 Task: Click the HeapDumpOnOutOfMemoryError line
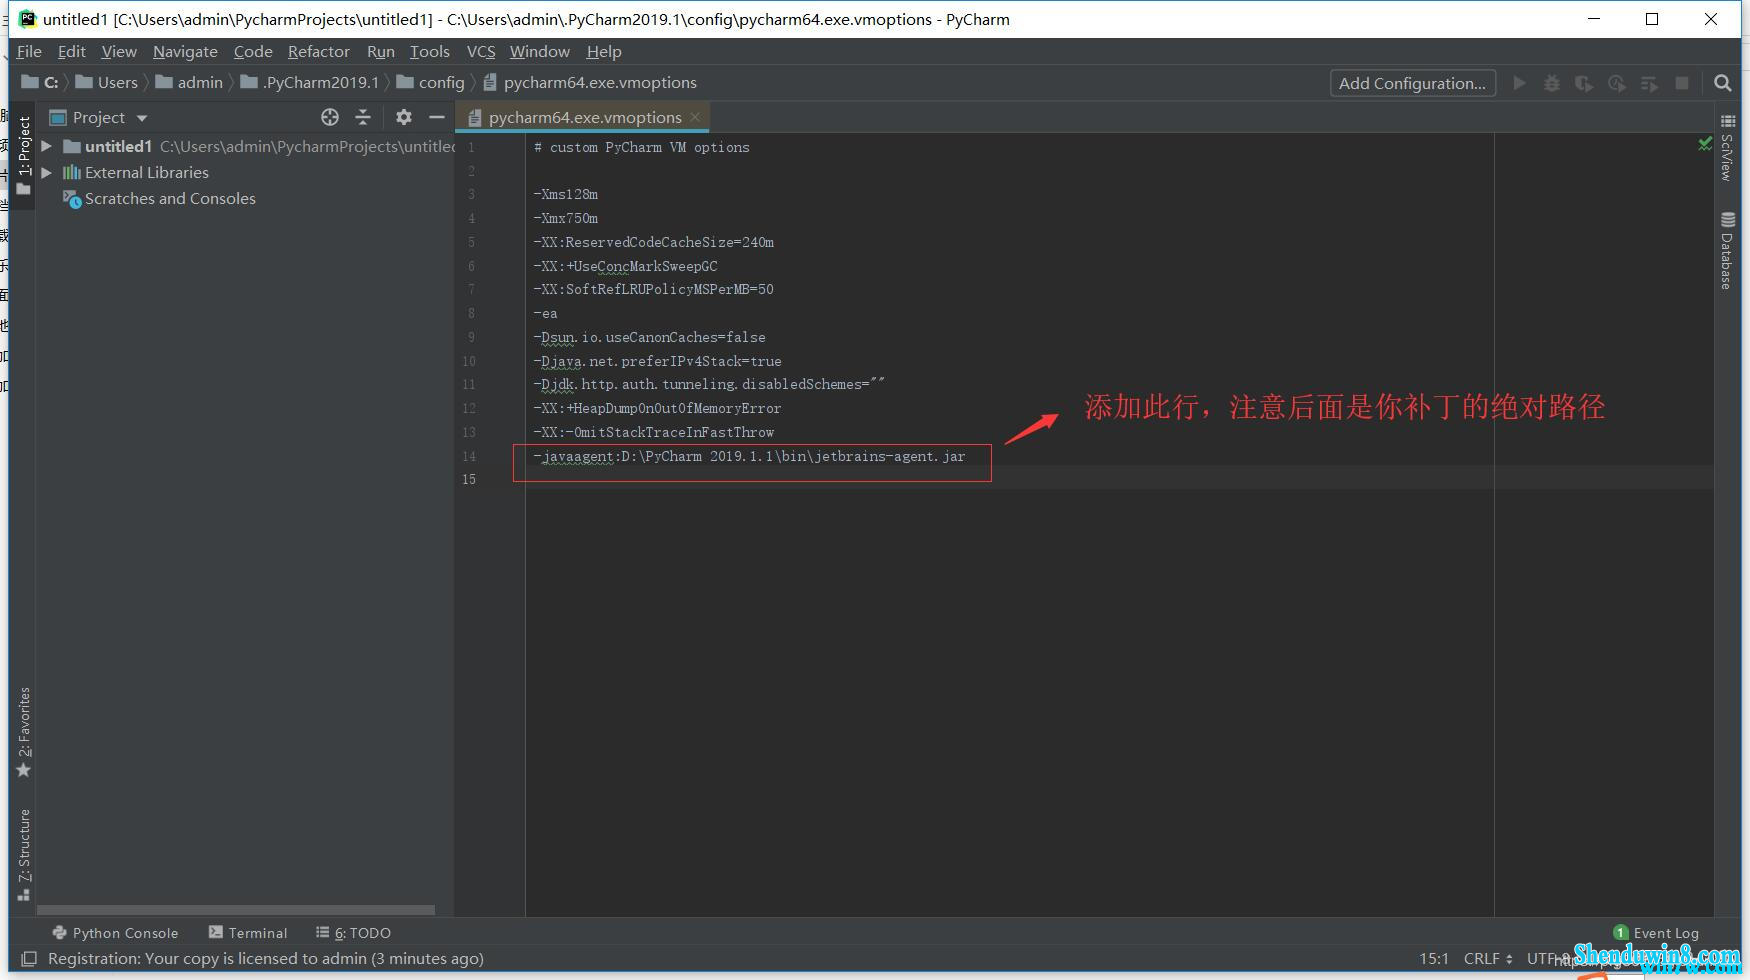click(657, 408)
